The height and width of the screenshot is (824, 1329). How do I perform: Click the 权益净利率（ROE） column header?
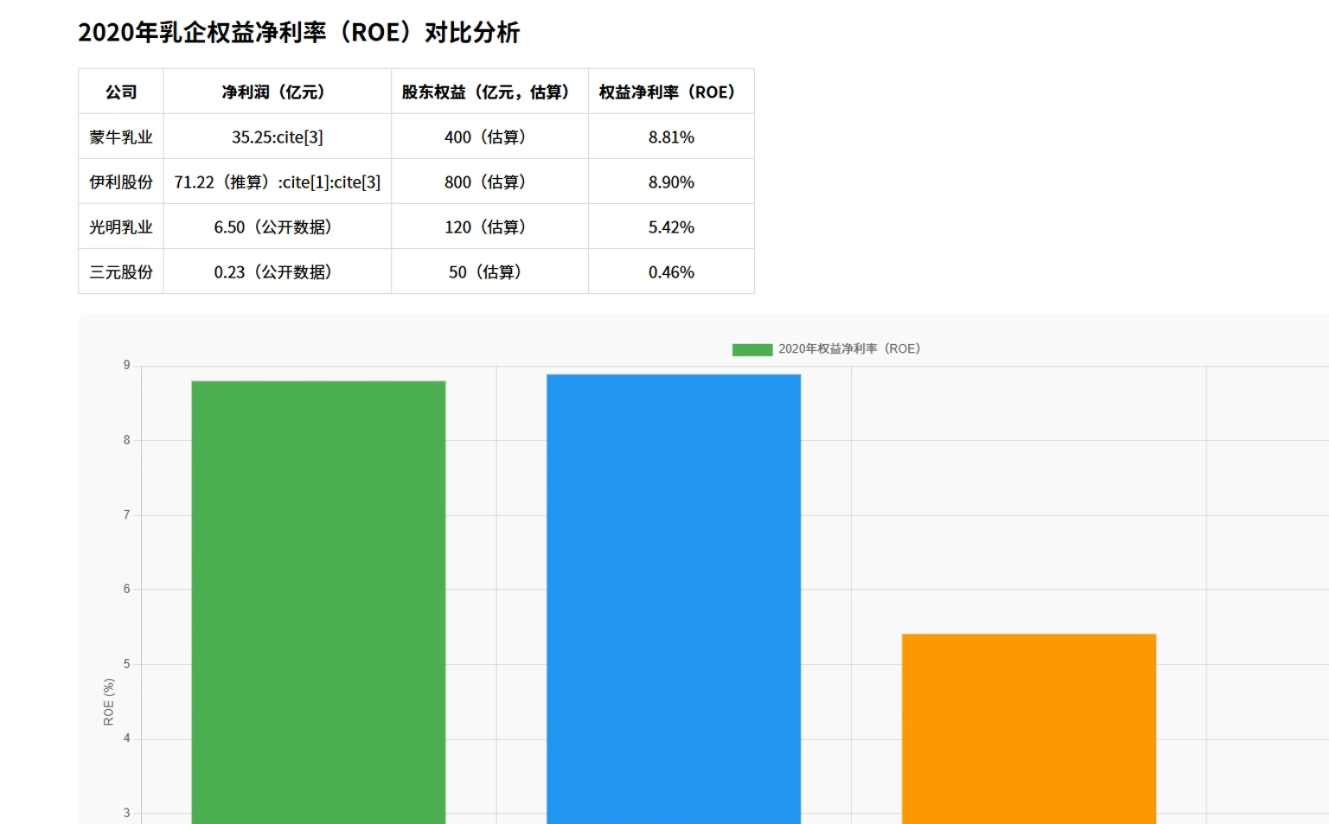point(671,92)
